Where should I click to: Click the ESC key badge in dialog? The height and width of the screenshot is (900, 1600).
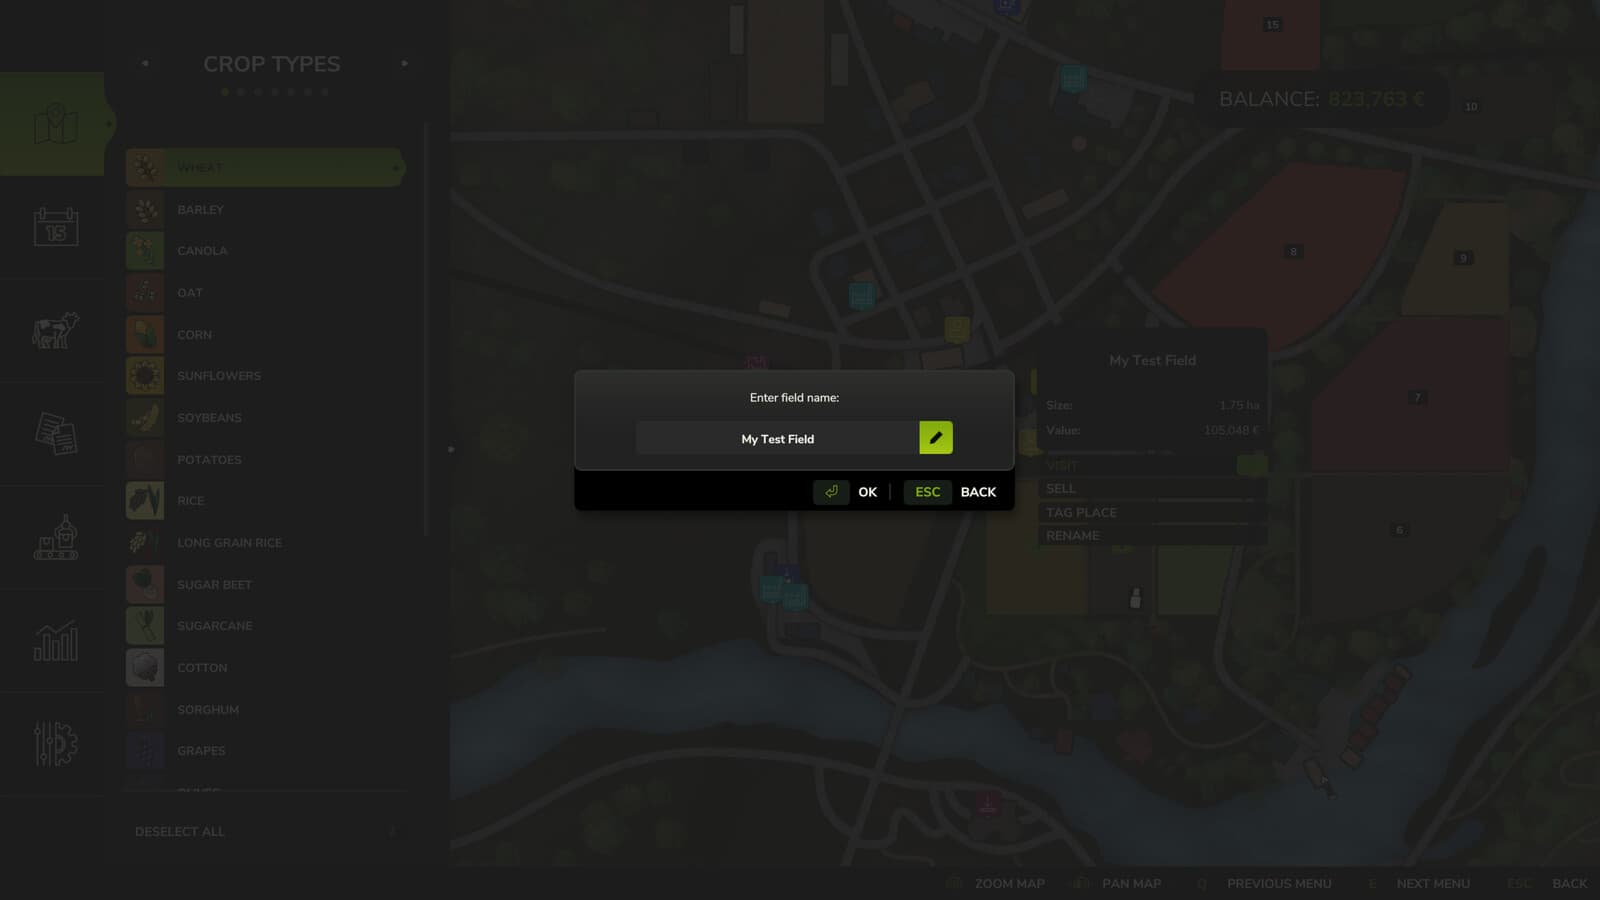click(928, 492)
